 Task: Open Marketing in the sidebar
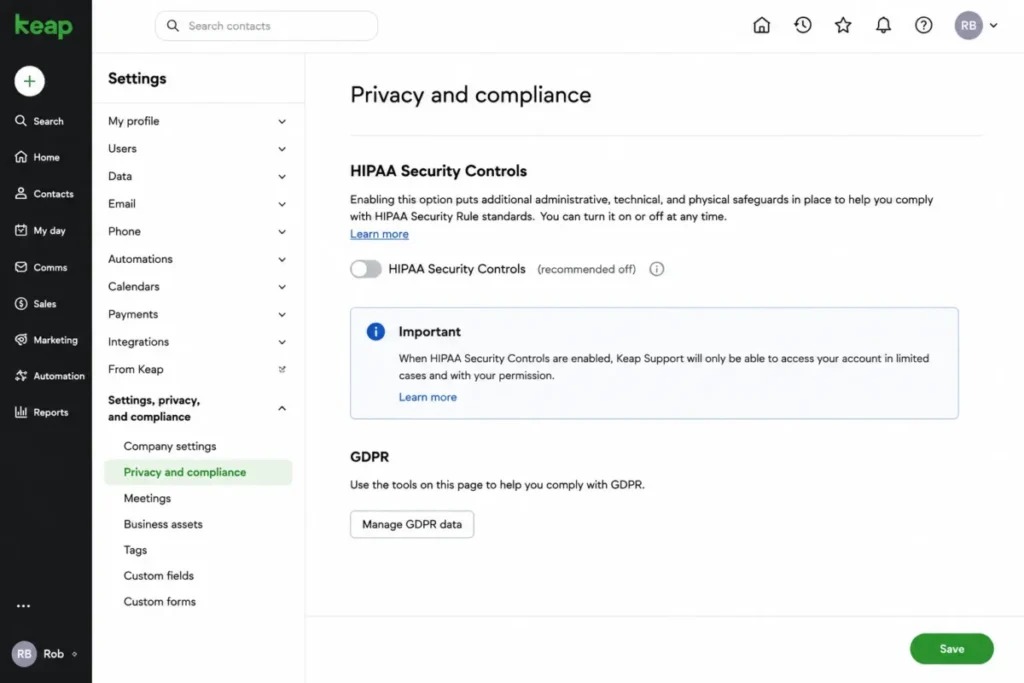coord(46,340)
